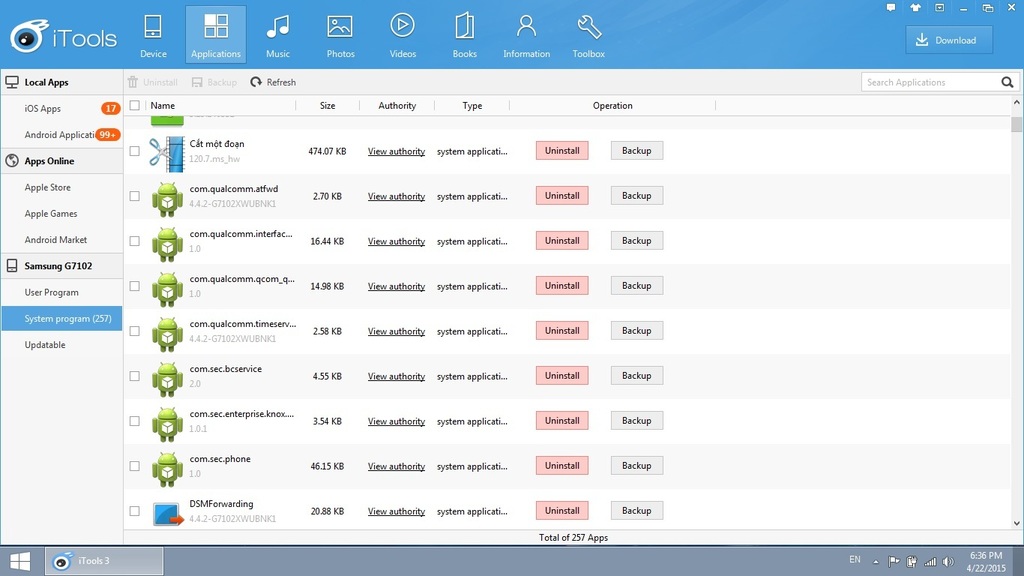Click the EN language indicator

[x=855, y=560]
